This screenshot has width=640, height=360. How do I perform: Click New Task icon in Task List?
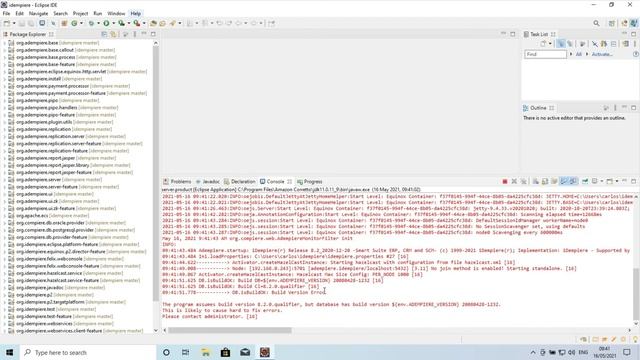543,44
